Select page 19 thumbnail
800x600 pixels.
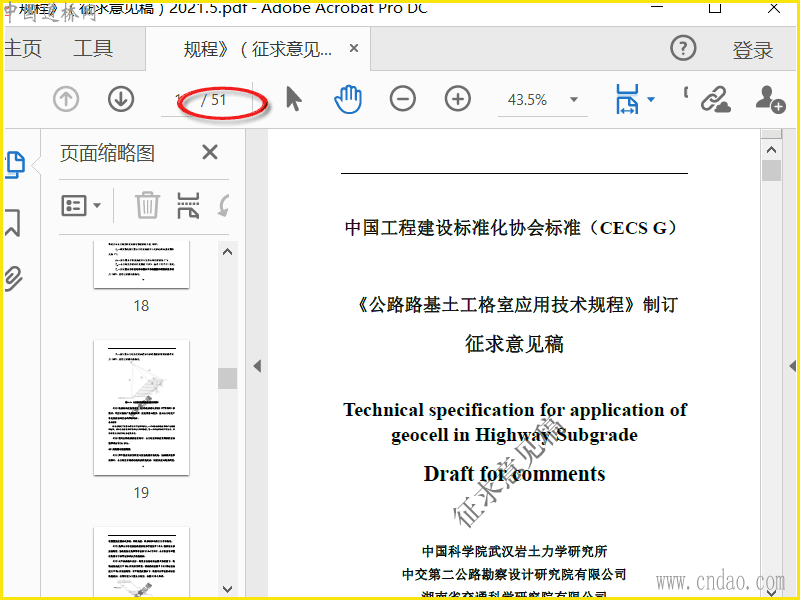click(x=141, y=408)
